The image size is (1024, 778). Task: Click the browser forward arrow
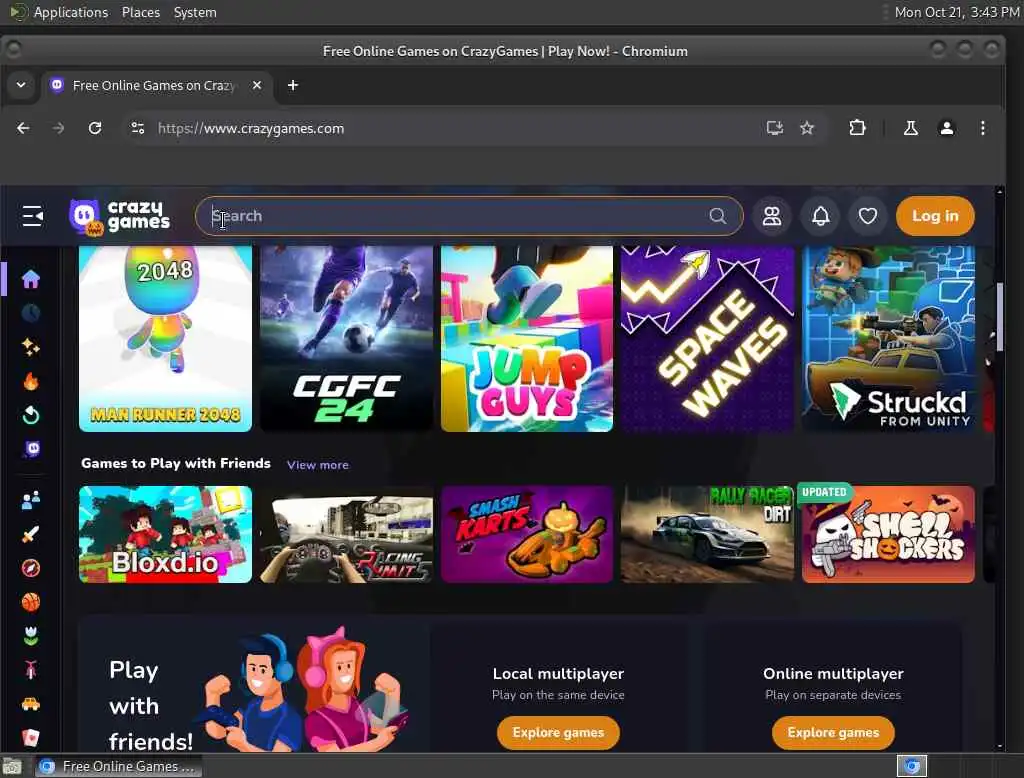pyautogui.click(x=59, y=128)
